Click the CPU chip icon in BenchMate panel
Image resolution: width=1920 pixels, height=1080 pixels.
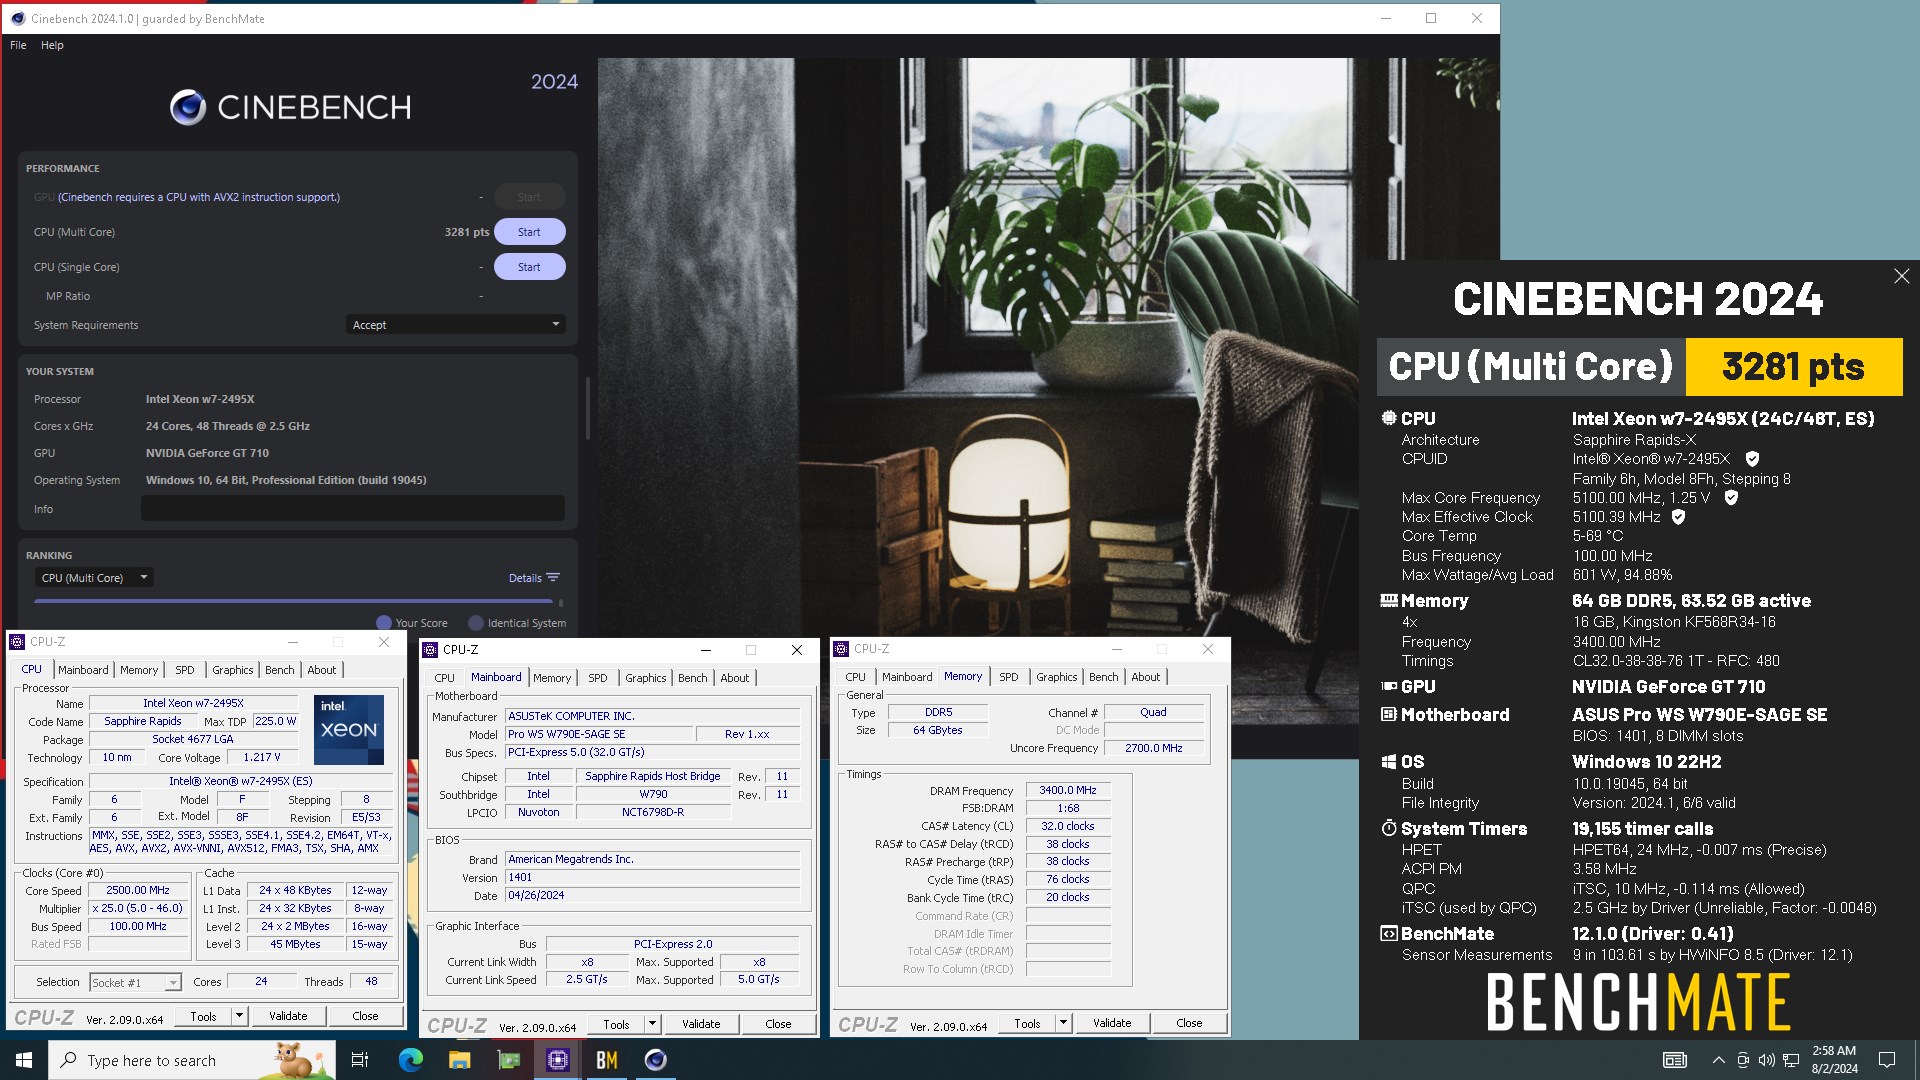1388,418
